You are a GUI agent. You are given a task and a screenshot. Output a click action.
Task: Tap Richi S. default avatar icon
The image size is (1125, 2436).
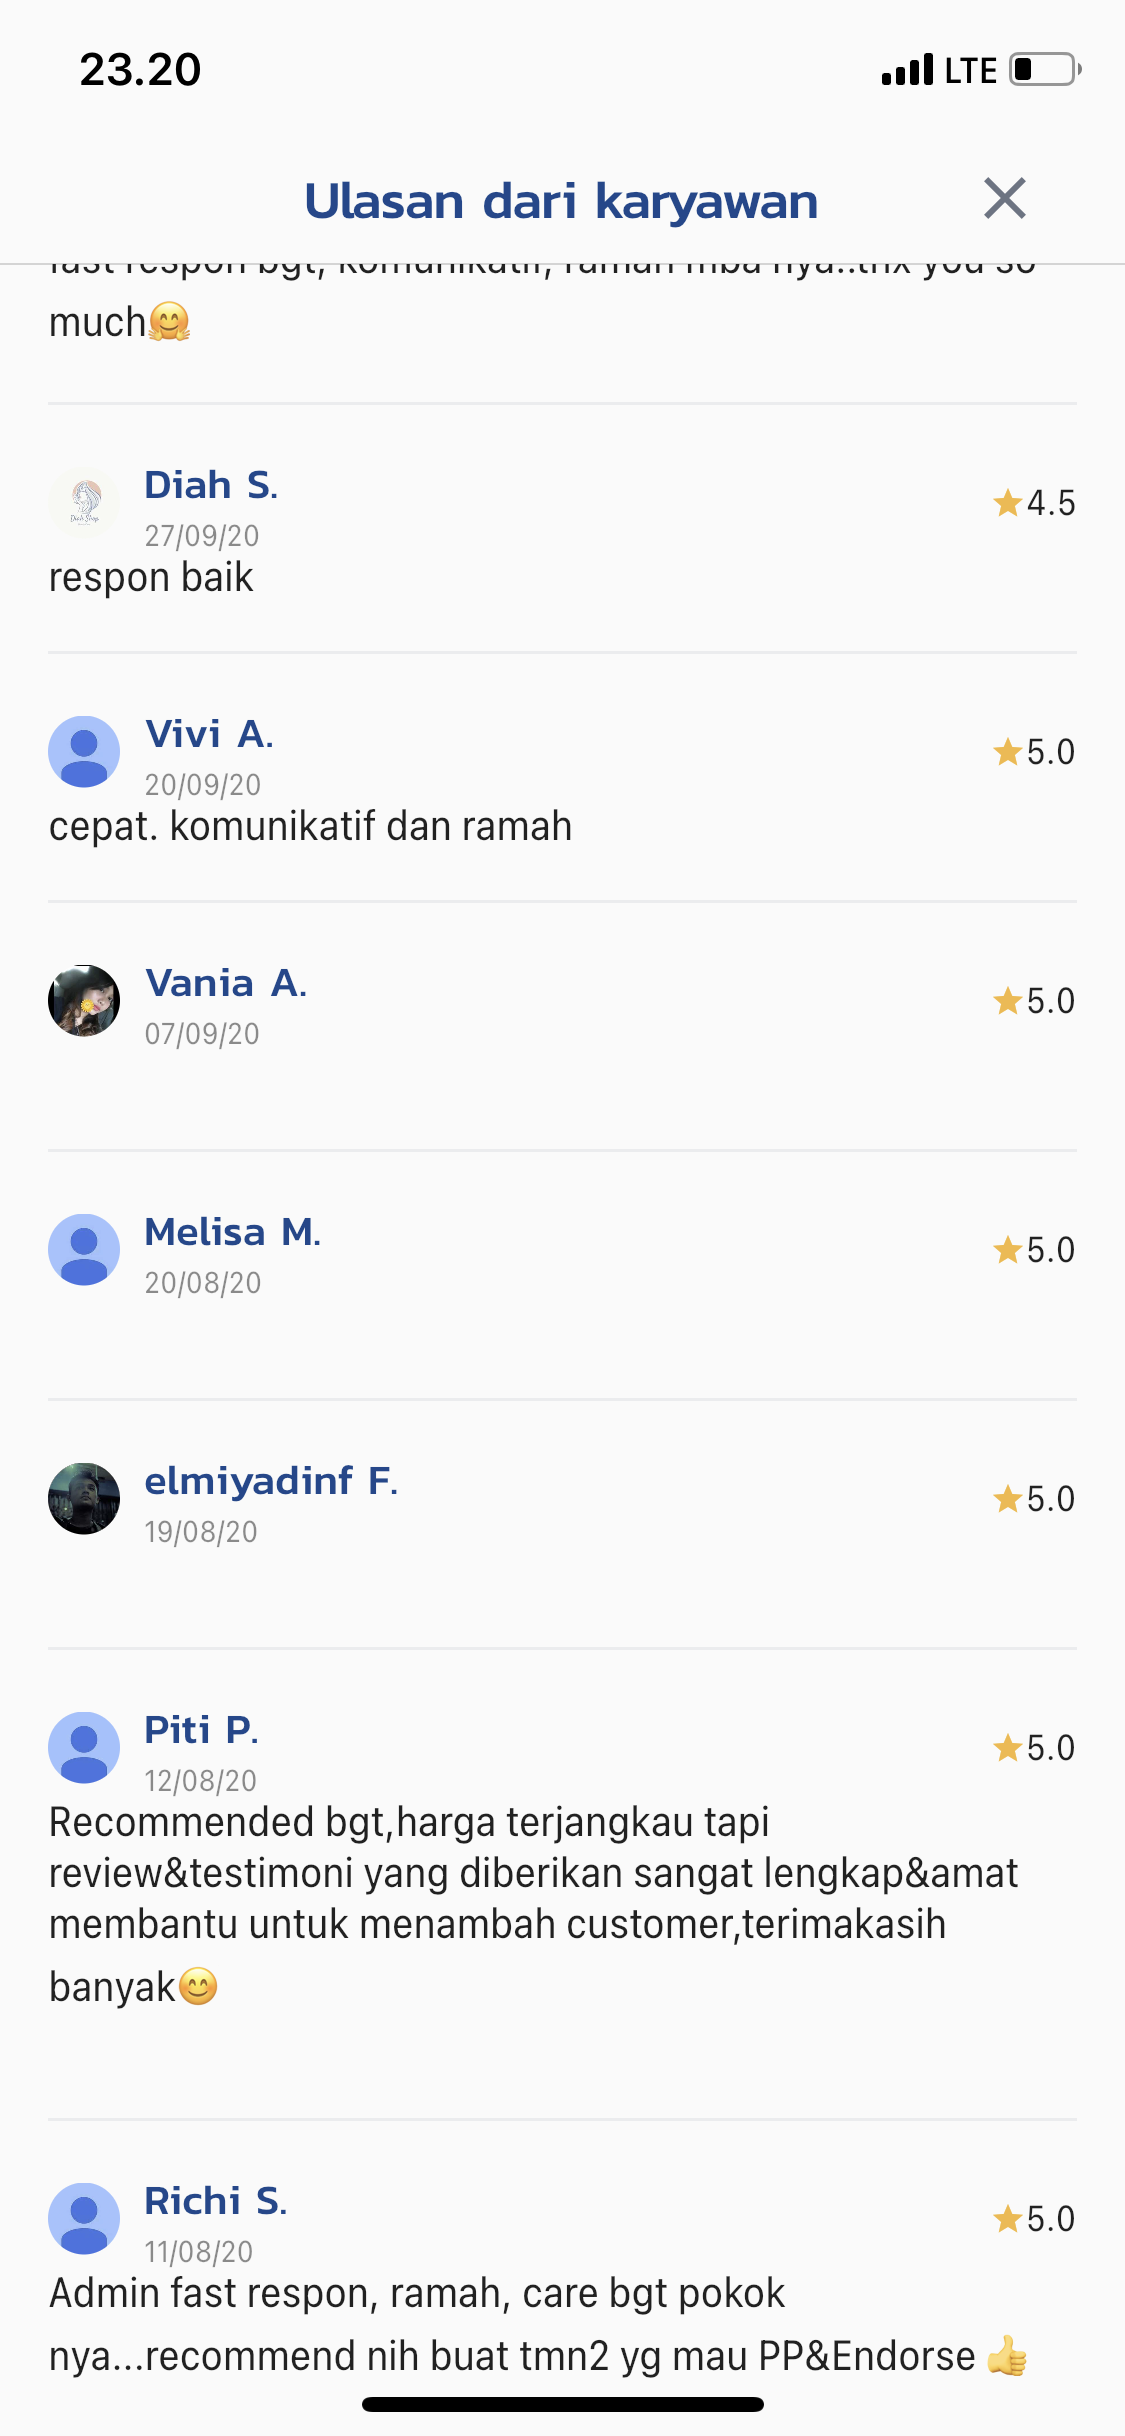[84, 2218]
